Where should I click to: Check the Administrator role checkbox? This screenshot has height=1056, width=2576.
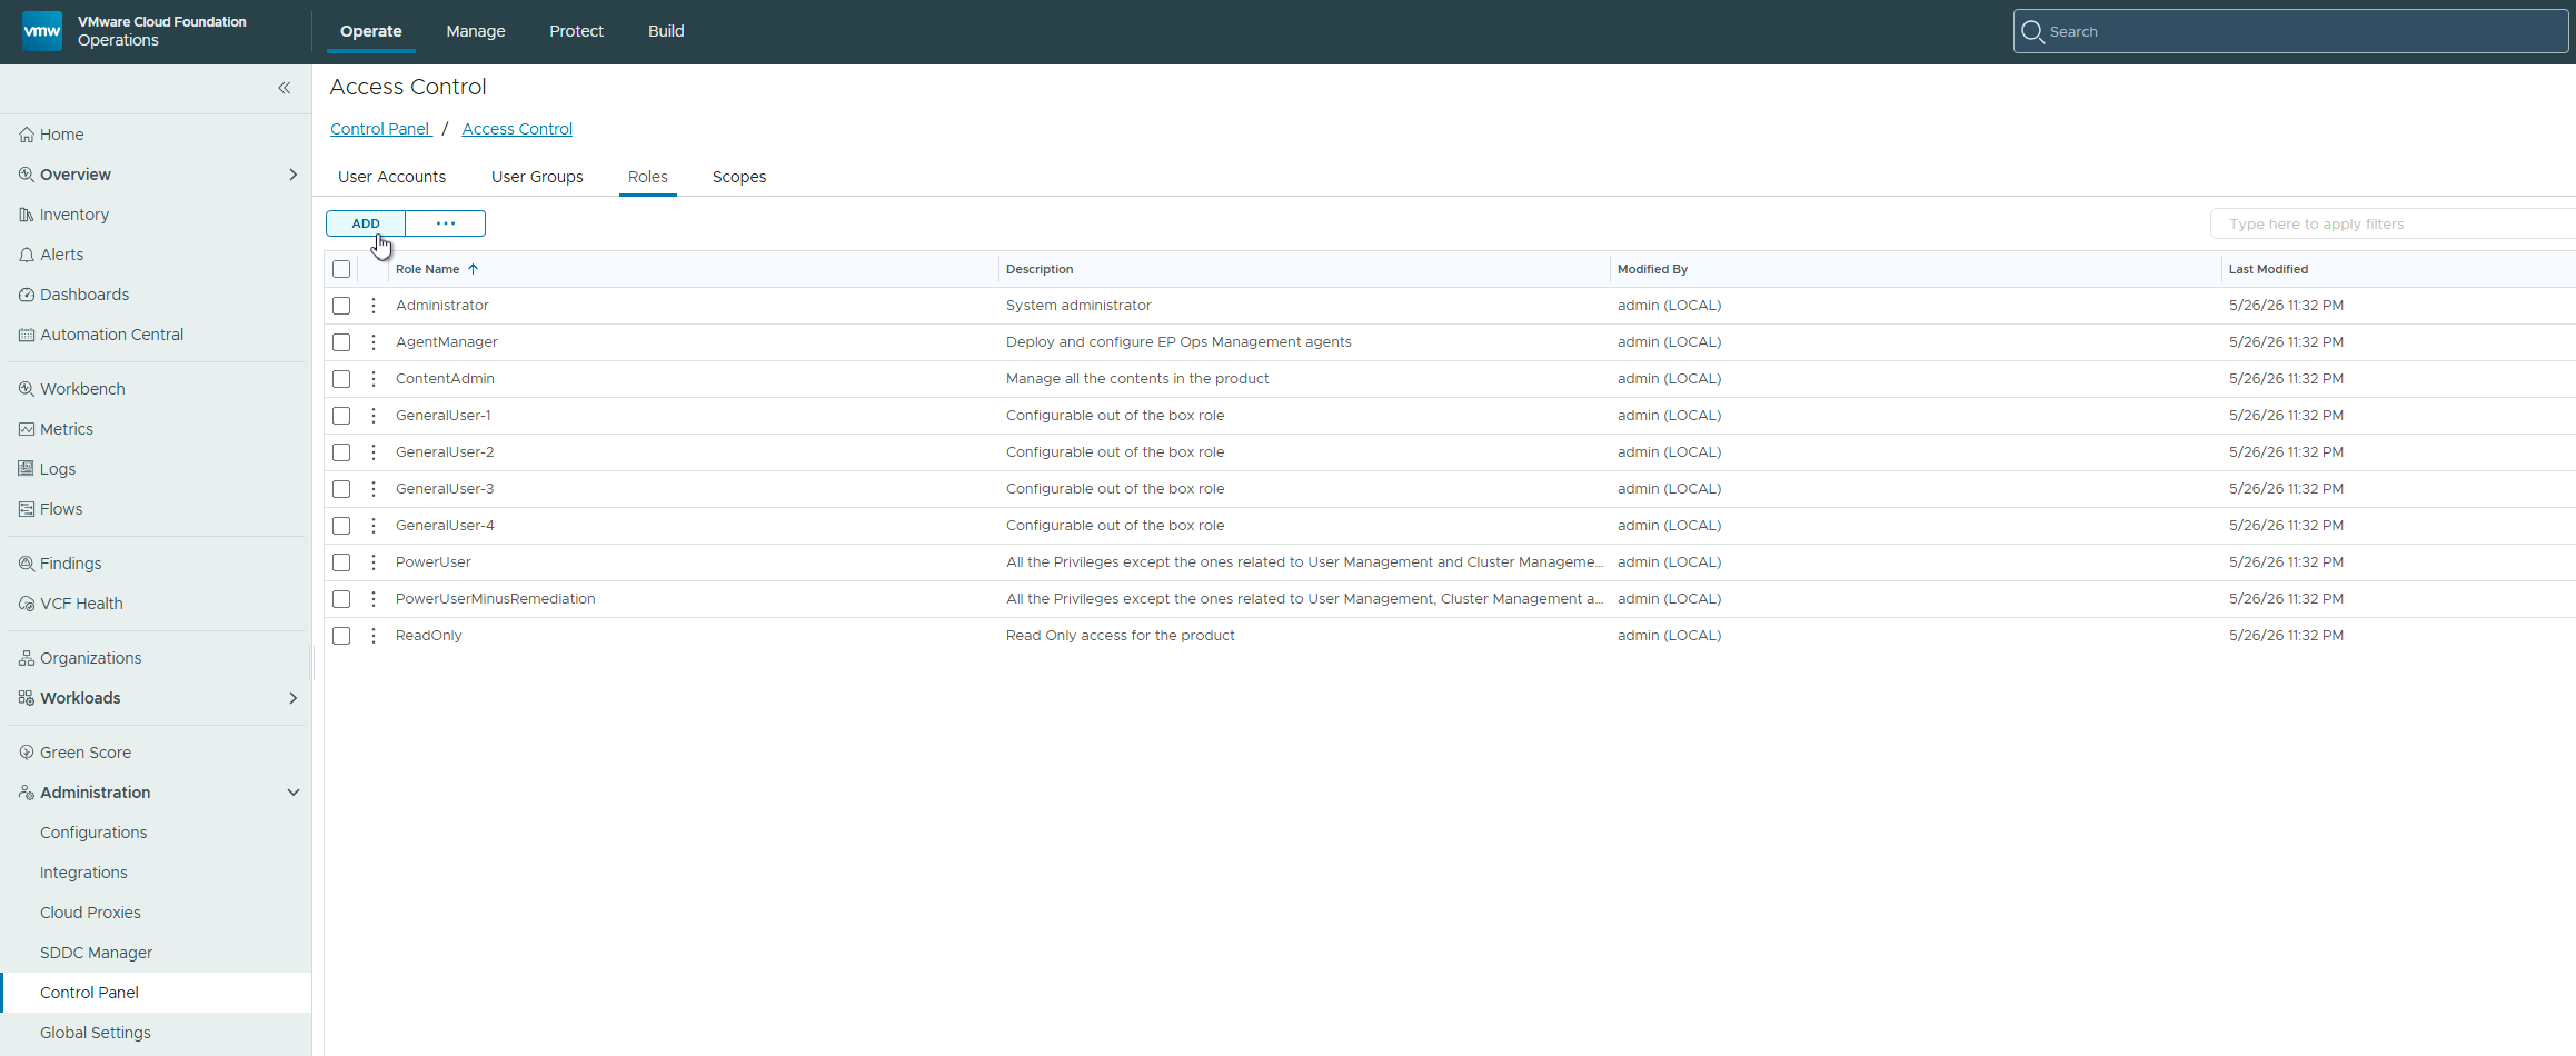(x=341, y=305)
